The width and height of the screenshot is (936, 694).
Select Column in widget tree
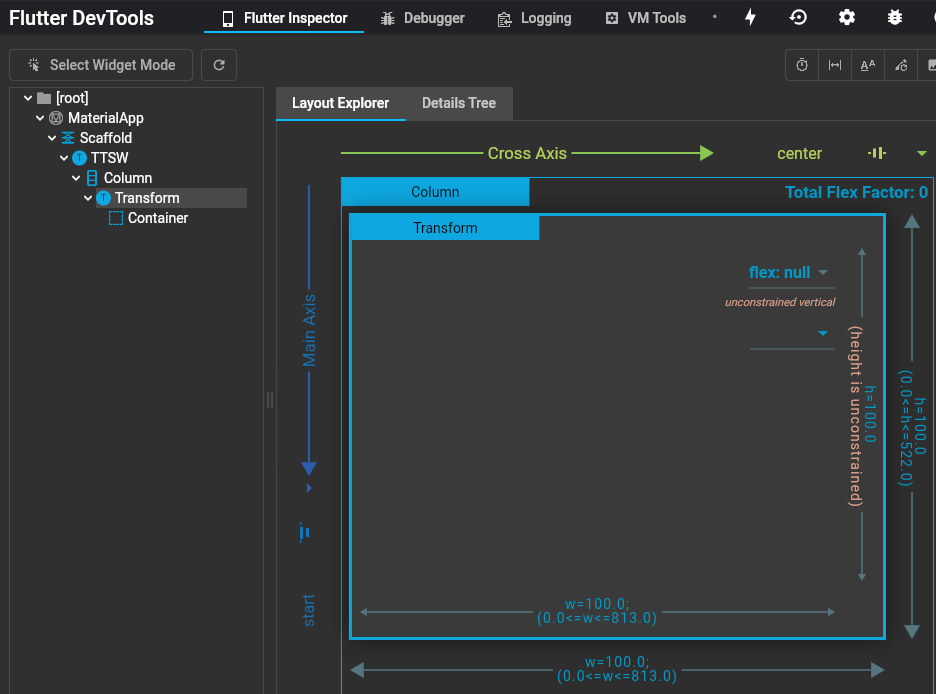coord(128,178)
